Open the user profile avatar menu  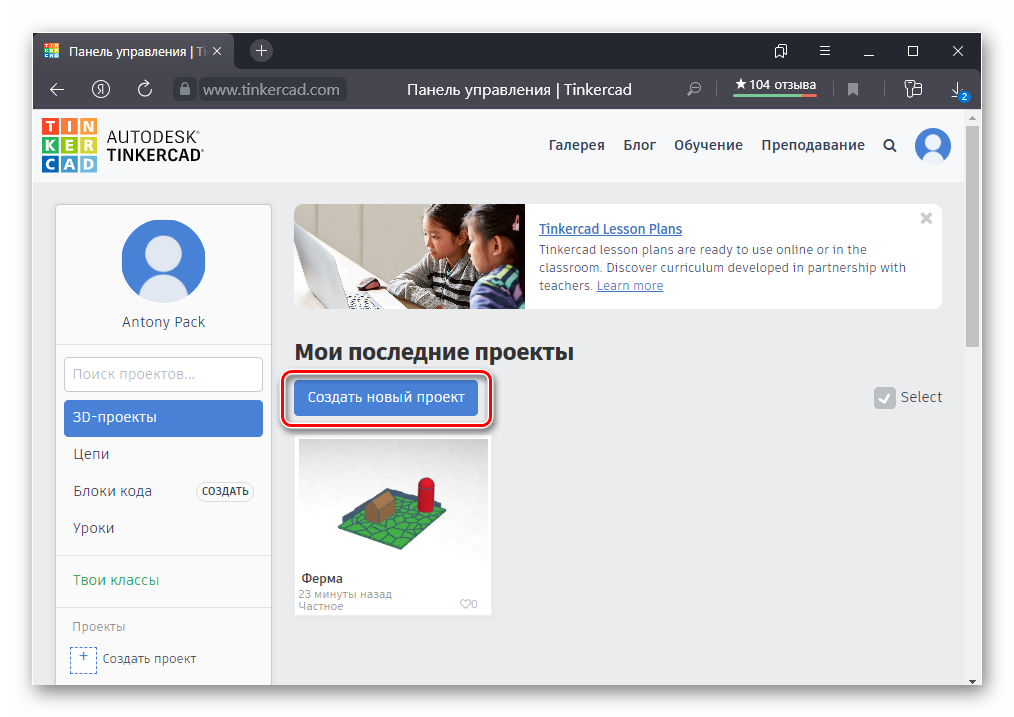click(933, 146)
